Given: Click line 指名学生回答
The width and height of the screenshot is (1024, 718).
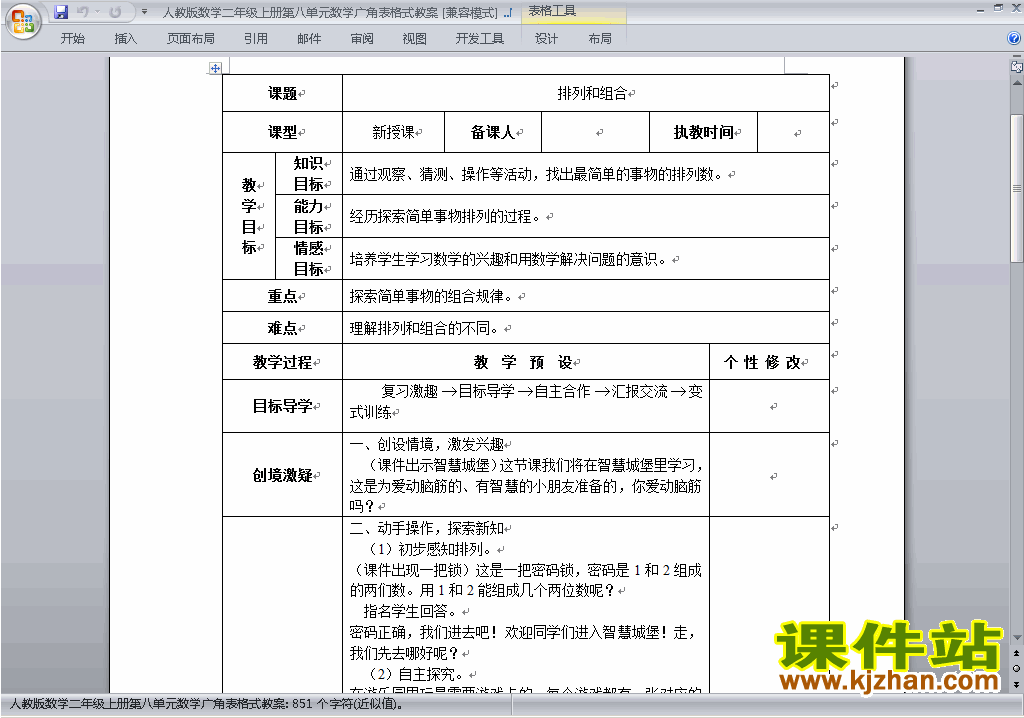Looking at the screenshot, I should coord(409,612).
